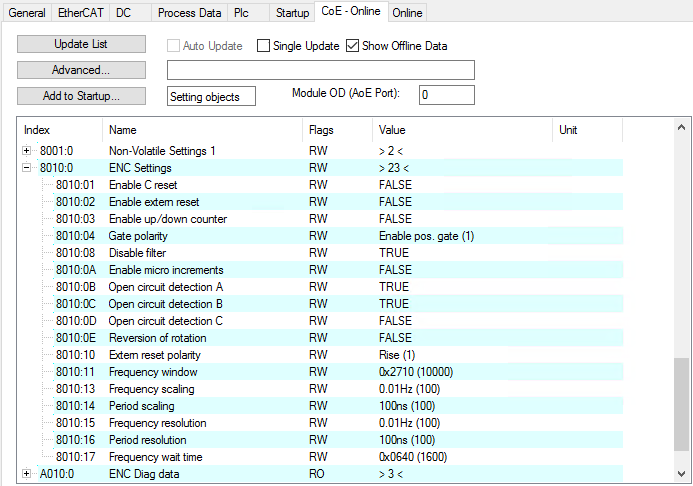Select the 8010:02 index entry
This screenshot has width=693, height=486.
pos(75,202)
